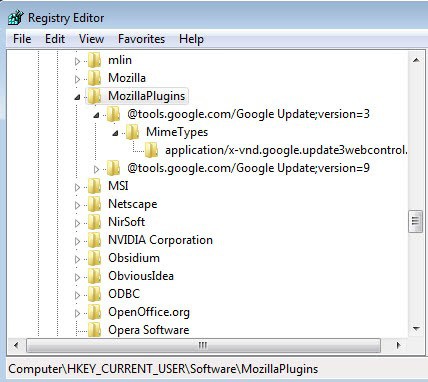Click the horizontal scrollbar left arrow
Screen dimensions: 428x382
pos(16,345)
